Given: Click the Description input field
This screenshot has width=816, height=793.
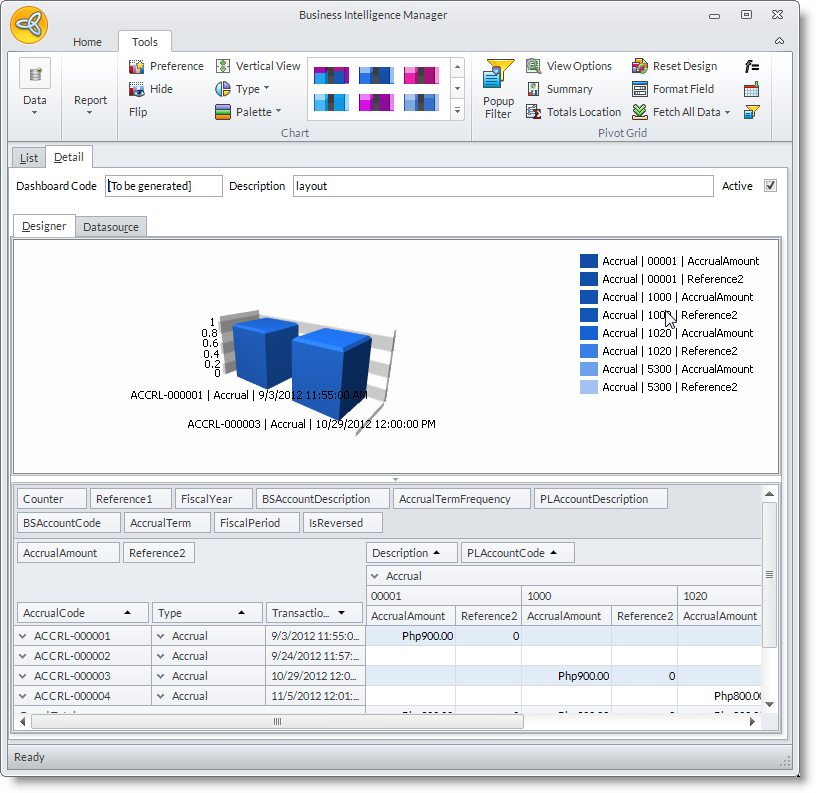Looking at the screenshot, I should (x=502, y=186).
